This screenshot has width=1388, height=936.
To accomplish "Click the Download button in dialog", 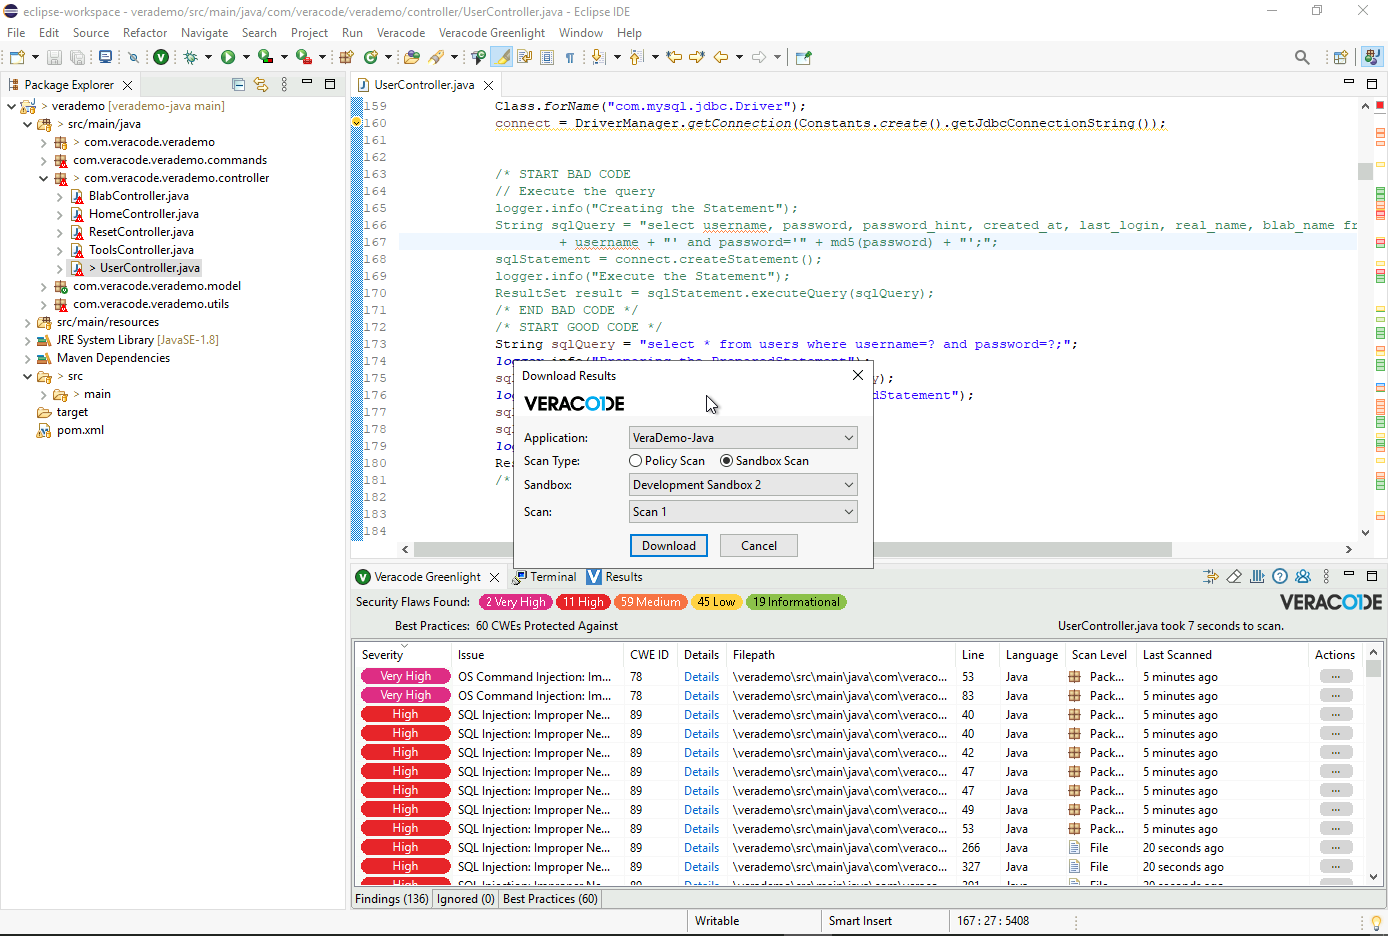I will 669,546.
